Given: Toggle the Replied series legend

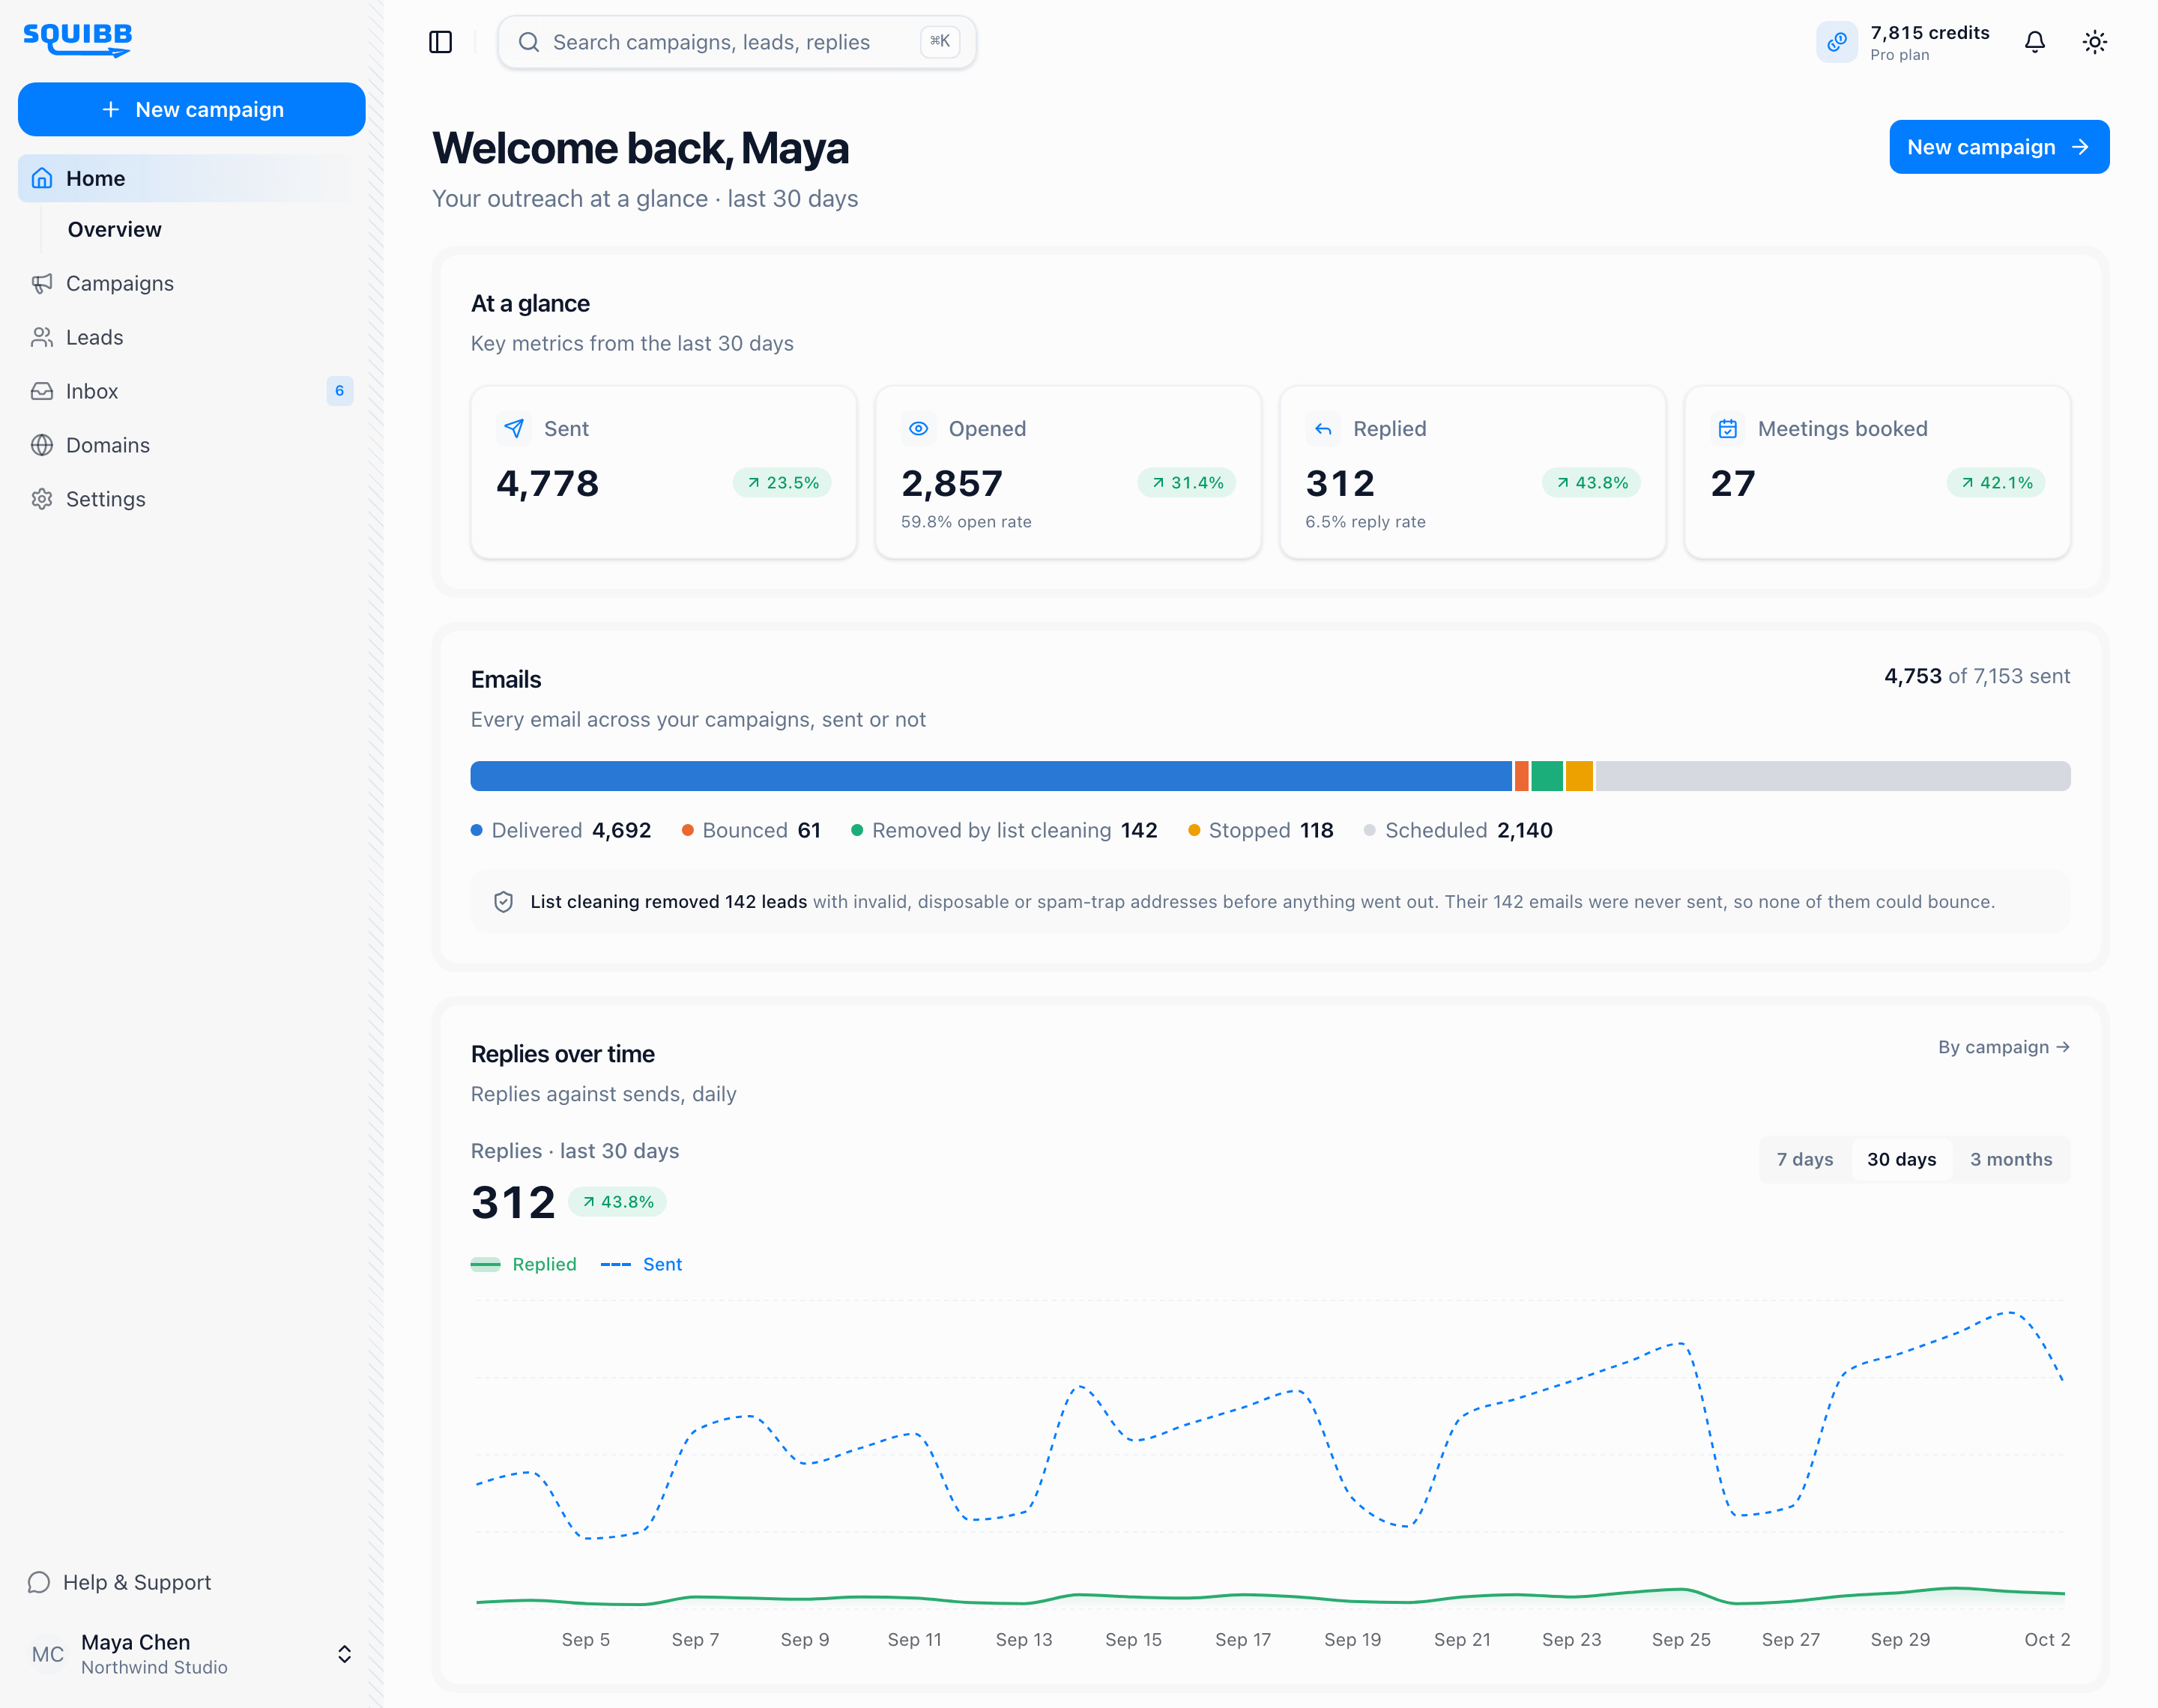Looking at the screenshot, I should pos(523,1264).
